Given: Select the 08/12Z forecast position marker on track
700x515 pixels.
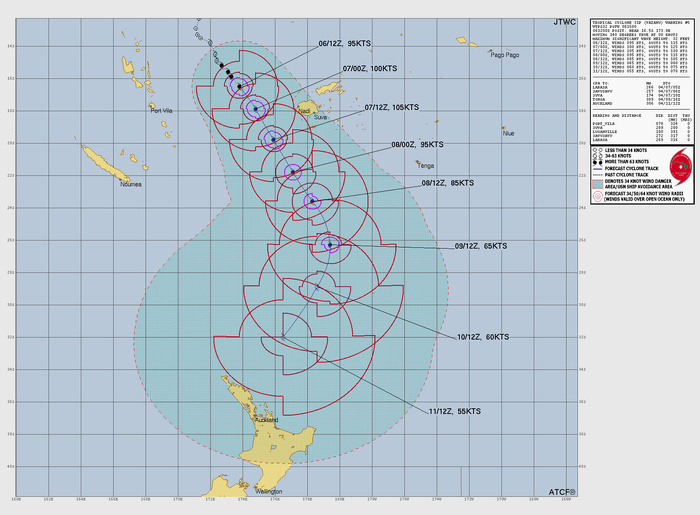Looking at the screenshot, I should [x=312, y=201].
